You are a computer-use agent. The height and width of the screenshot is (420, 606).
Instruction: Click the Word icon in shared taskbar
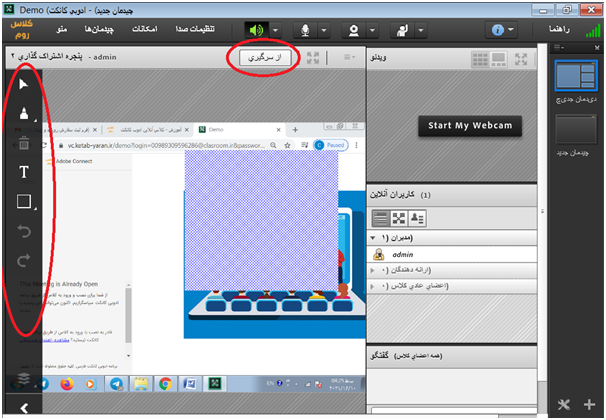190,384
